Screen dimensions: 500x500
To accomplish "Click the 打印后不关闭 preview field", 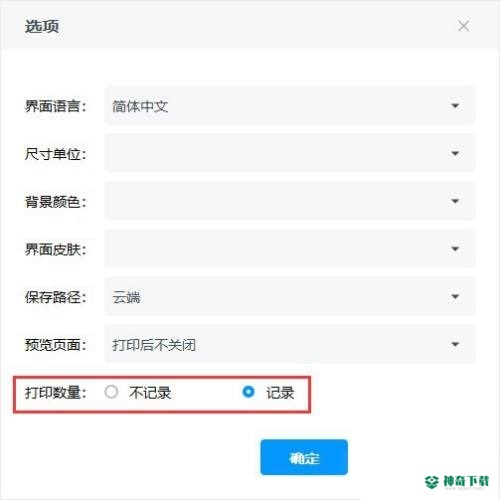I will (289, 344).
